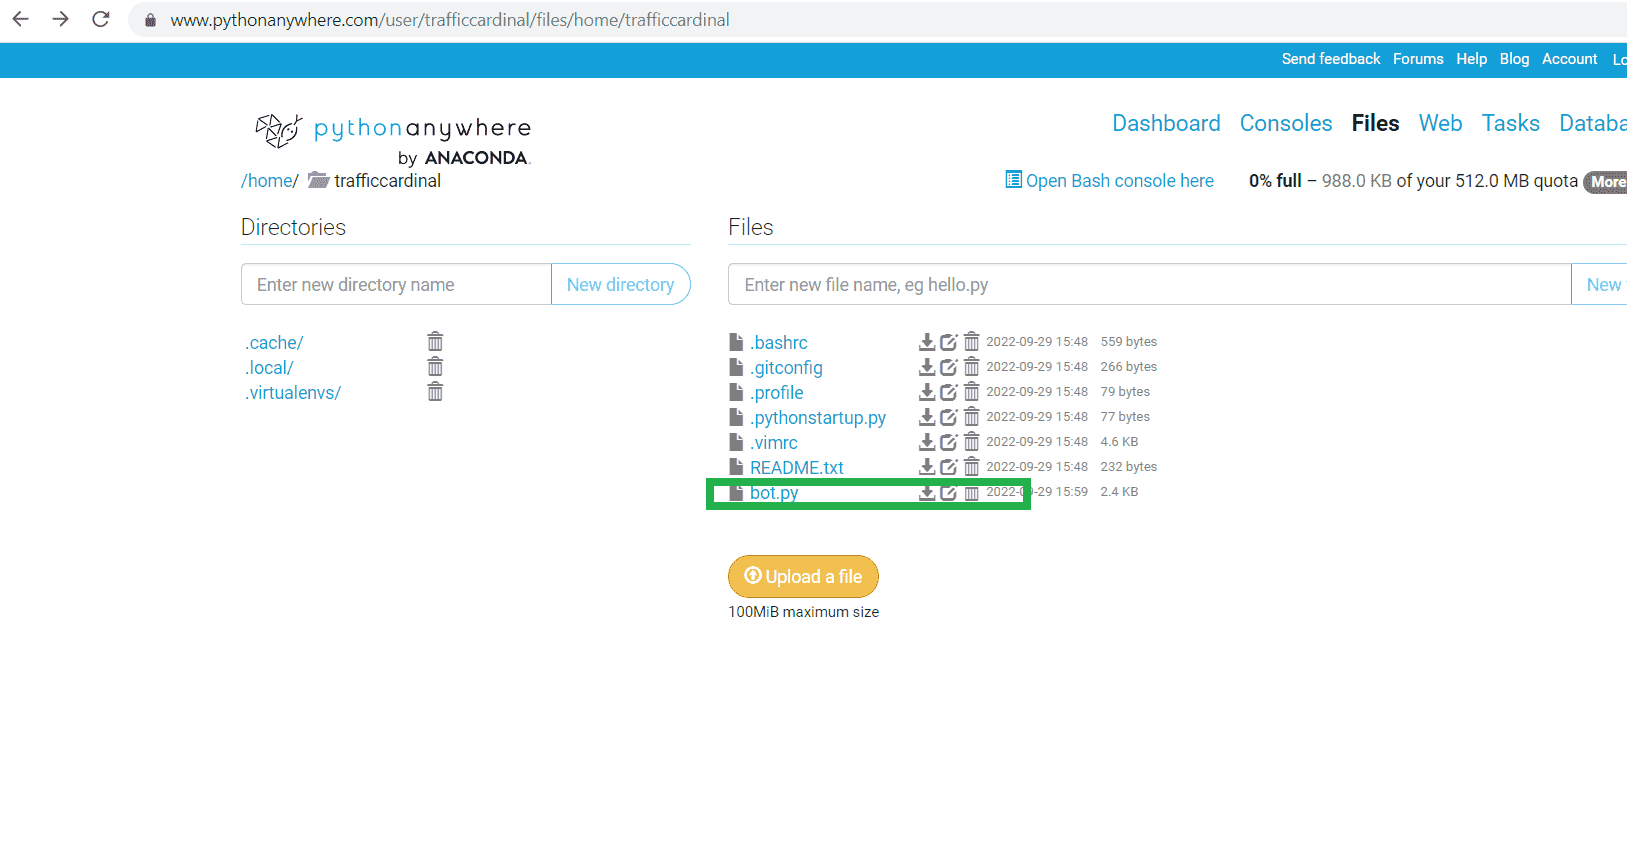The image size is (1627, 864).
Task: Click Send feedback link
Action: (x=1331, y=59)
